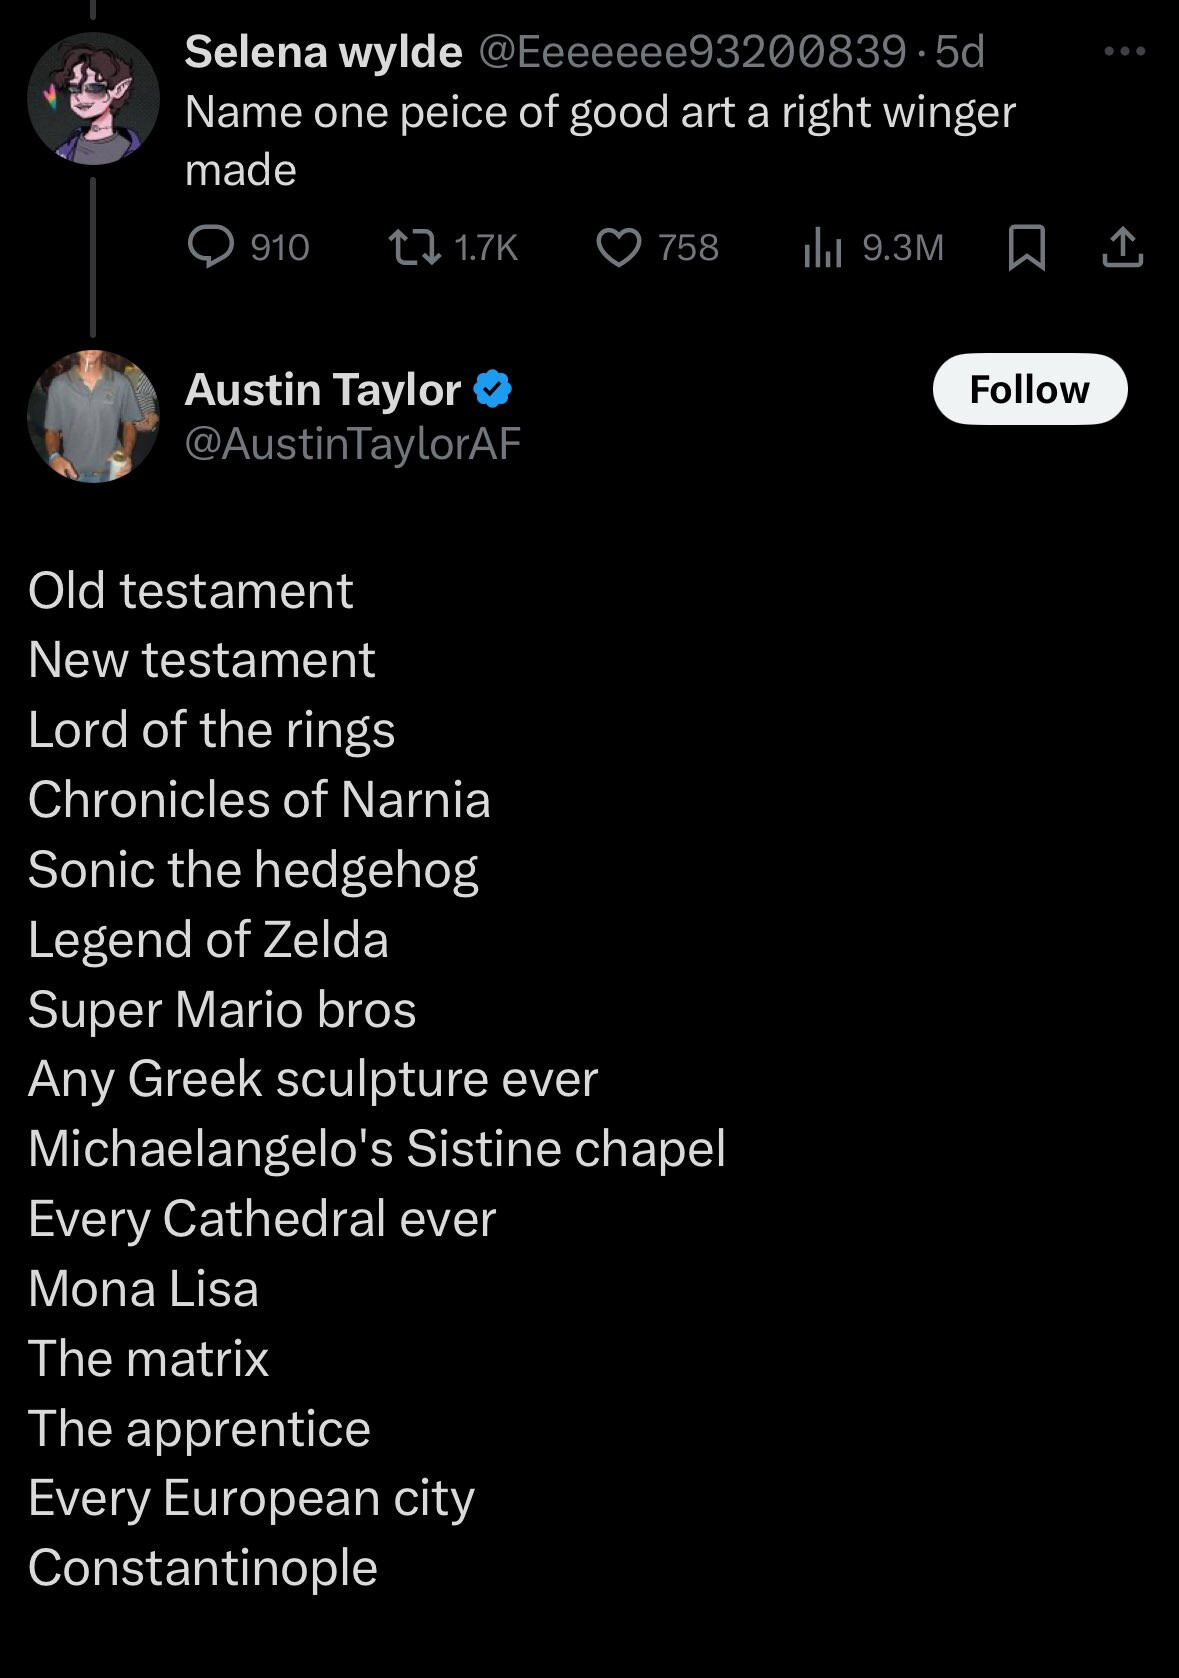Viewport: 1179px width, 1678px height.
Task: Bookmark the tweet with the bookmark icon
Action: [1027, 247]
